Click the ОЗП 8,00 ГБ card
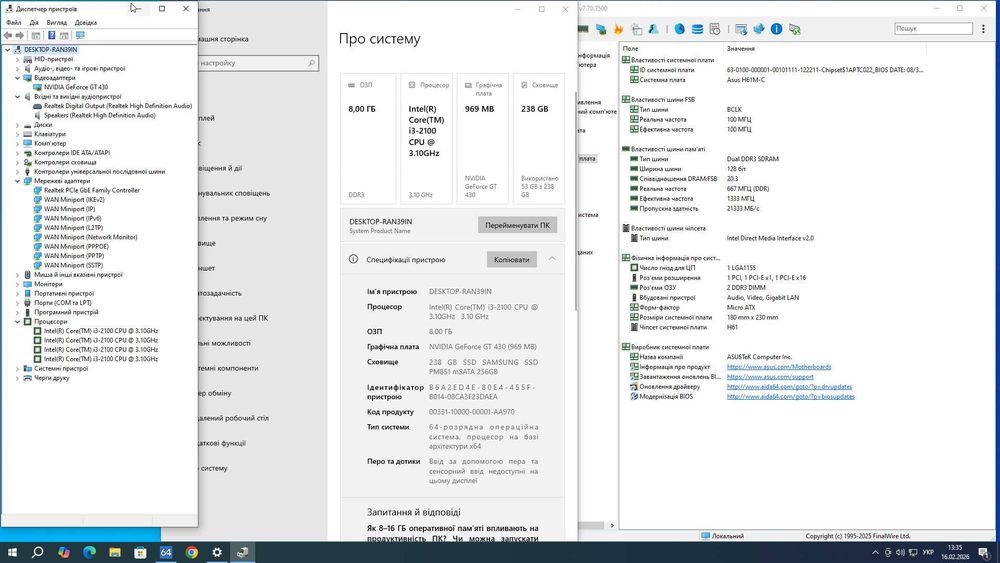Image resolution: width=1000 pixels, height=563 pixels. (x=368, y=139)
